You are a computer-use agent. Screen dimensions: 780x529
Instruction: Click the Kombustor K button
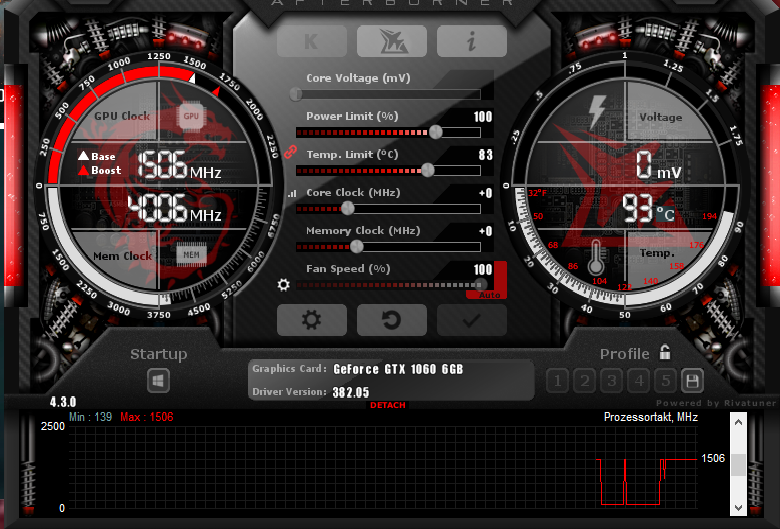311,41
